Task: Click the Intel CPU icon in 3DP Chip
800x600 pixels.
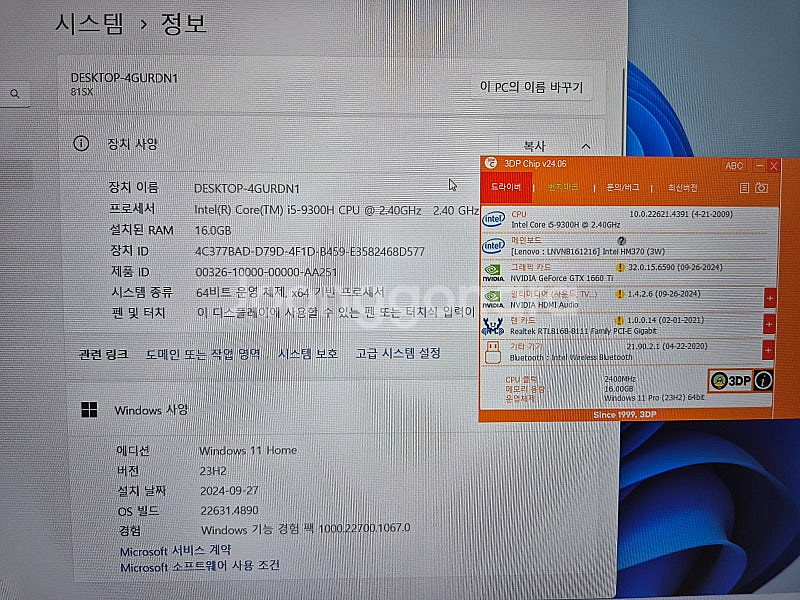Action: (x=493, y=219)
